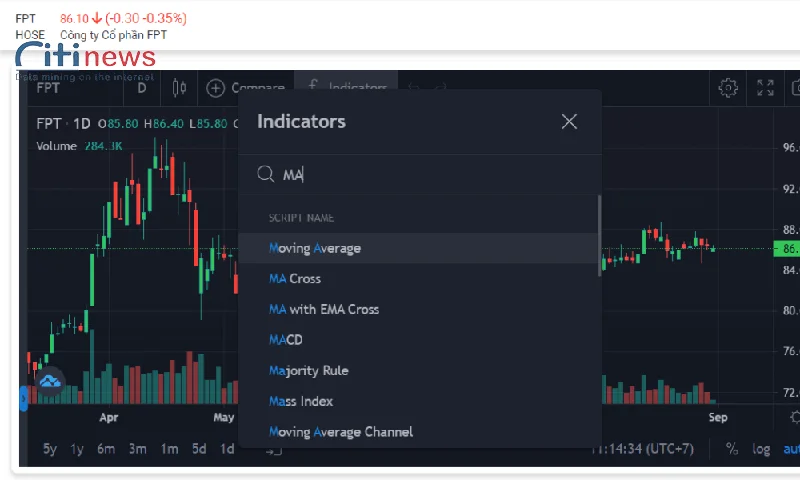
Task: Select the Mass Index indicator
Action: coord(418,401)
